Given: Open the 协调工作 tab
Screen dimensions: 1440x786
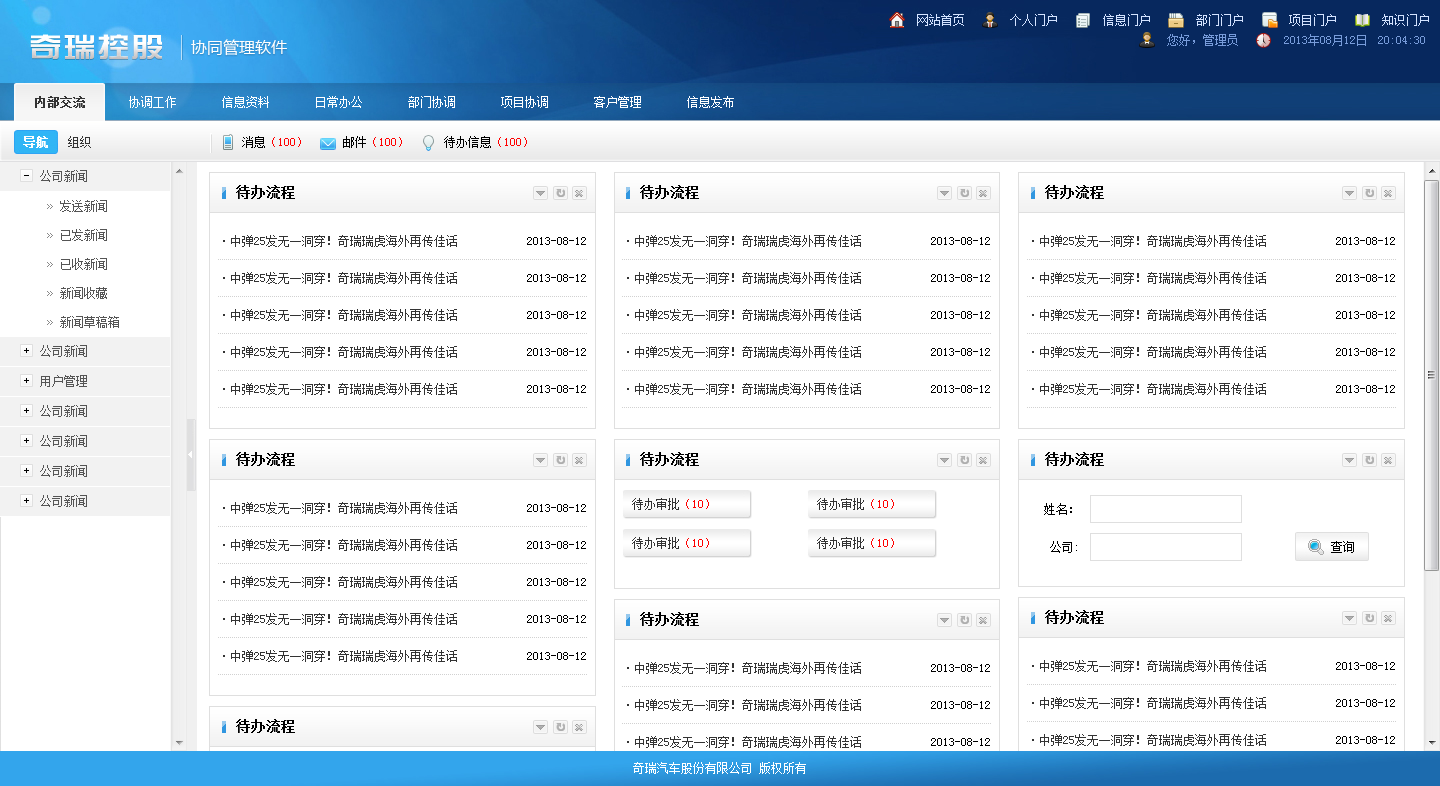Looking at the screenshot, I should (152, 102).
